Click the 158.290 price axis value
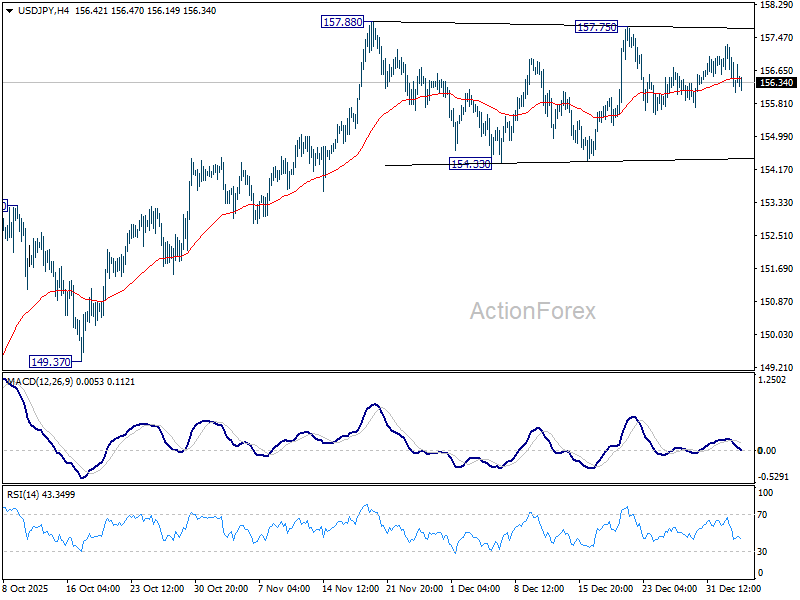The height and width of the screenshot is (600, 800). point(777,5)
